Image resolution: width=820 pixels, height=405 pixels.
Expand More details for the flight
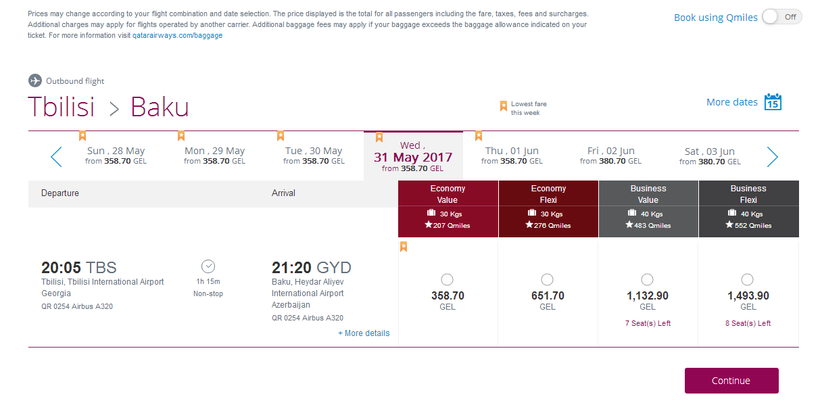pos(364,333)
